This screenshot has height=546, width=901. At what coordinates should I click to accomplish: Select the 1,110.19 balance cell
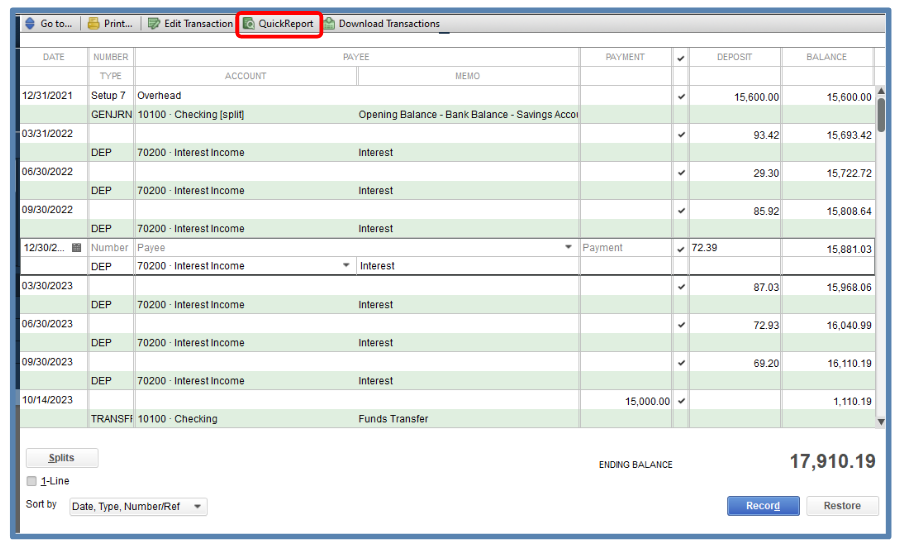click(x=852, y=401)
